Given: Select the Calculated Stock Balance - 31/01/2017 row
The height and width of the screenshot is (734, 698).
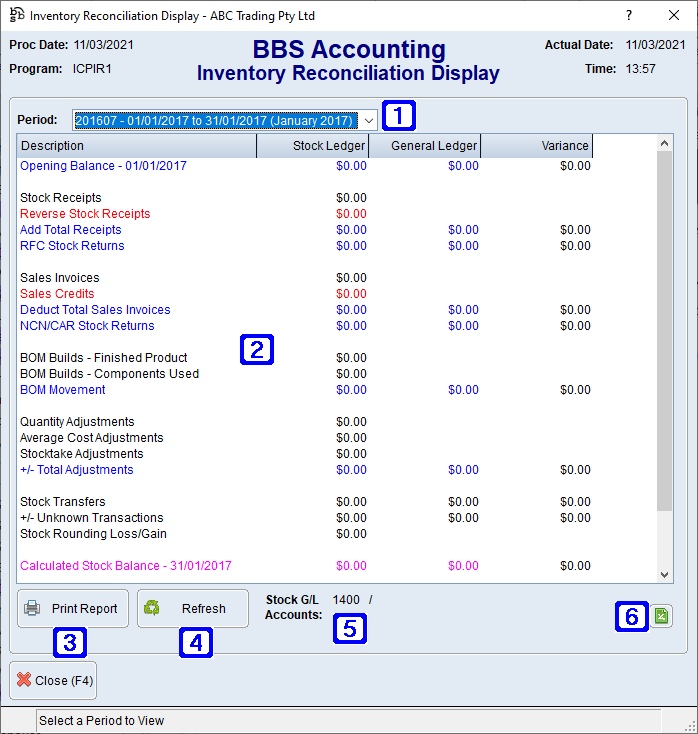Looking at the screenshot, I should pyautogui.click(x=305, y=565).
